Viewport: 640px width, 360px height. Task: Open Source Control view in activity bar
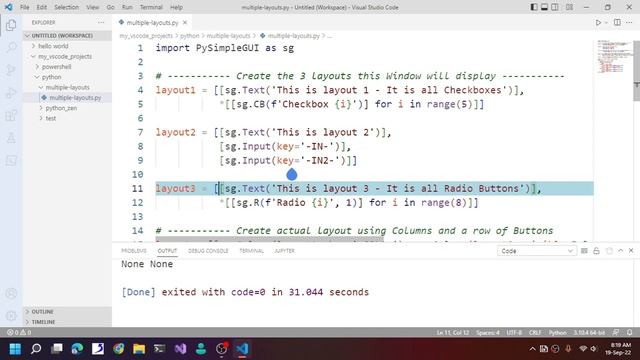[x=11, y=70]
